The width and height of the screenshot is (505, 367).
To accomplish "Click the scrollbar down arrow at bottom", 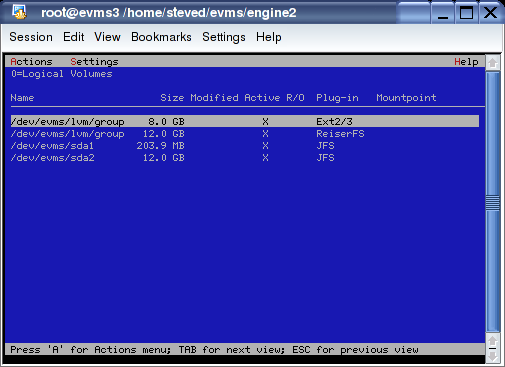I will click(x=493, y=357).
